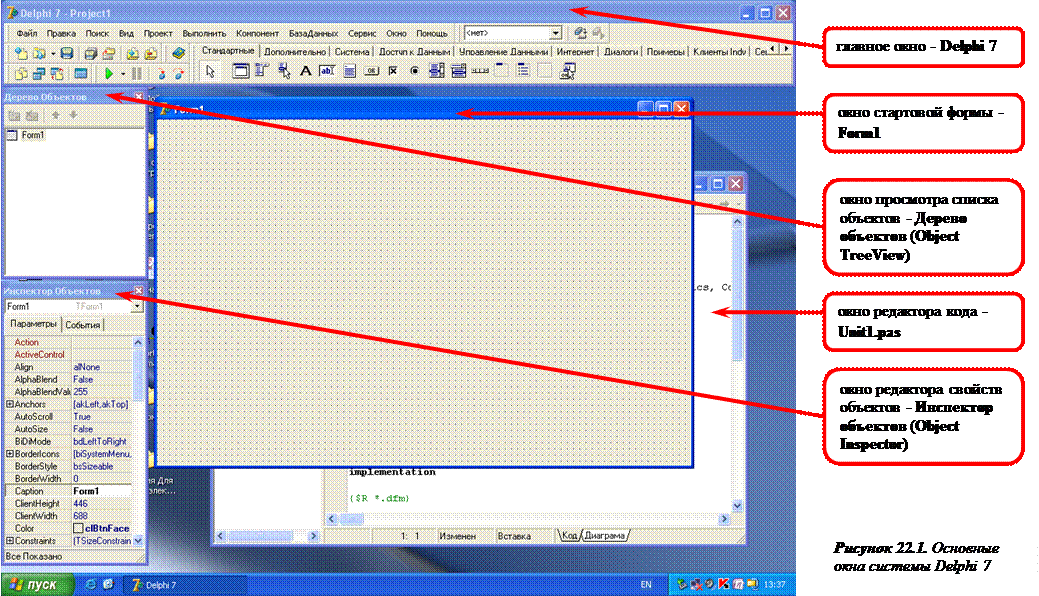Click the Color property clBtnFace swatch
Viewport: 1039px width, 596px height.
tap(78, 528)
